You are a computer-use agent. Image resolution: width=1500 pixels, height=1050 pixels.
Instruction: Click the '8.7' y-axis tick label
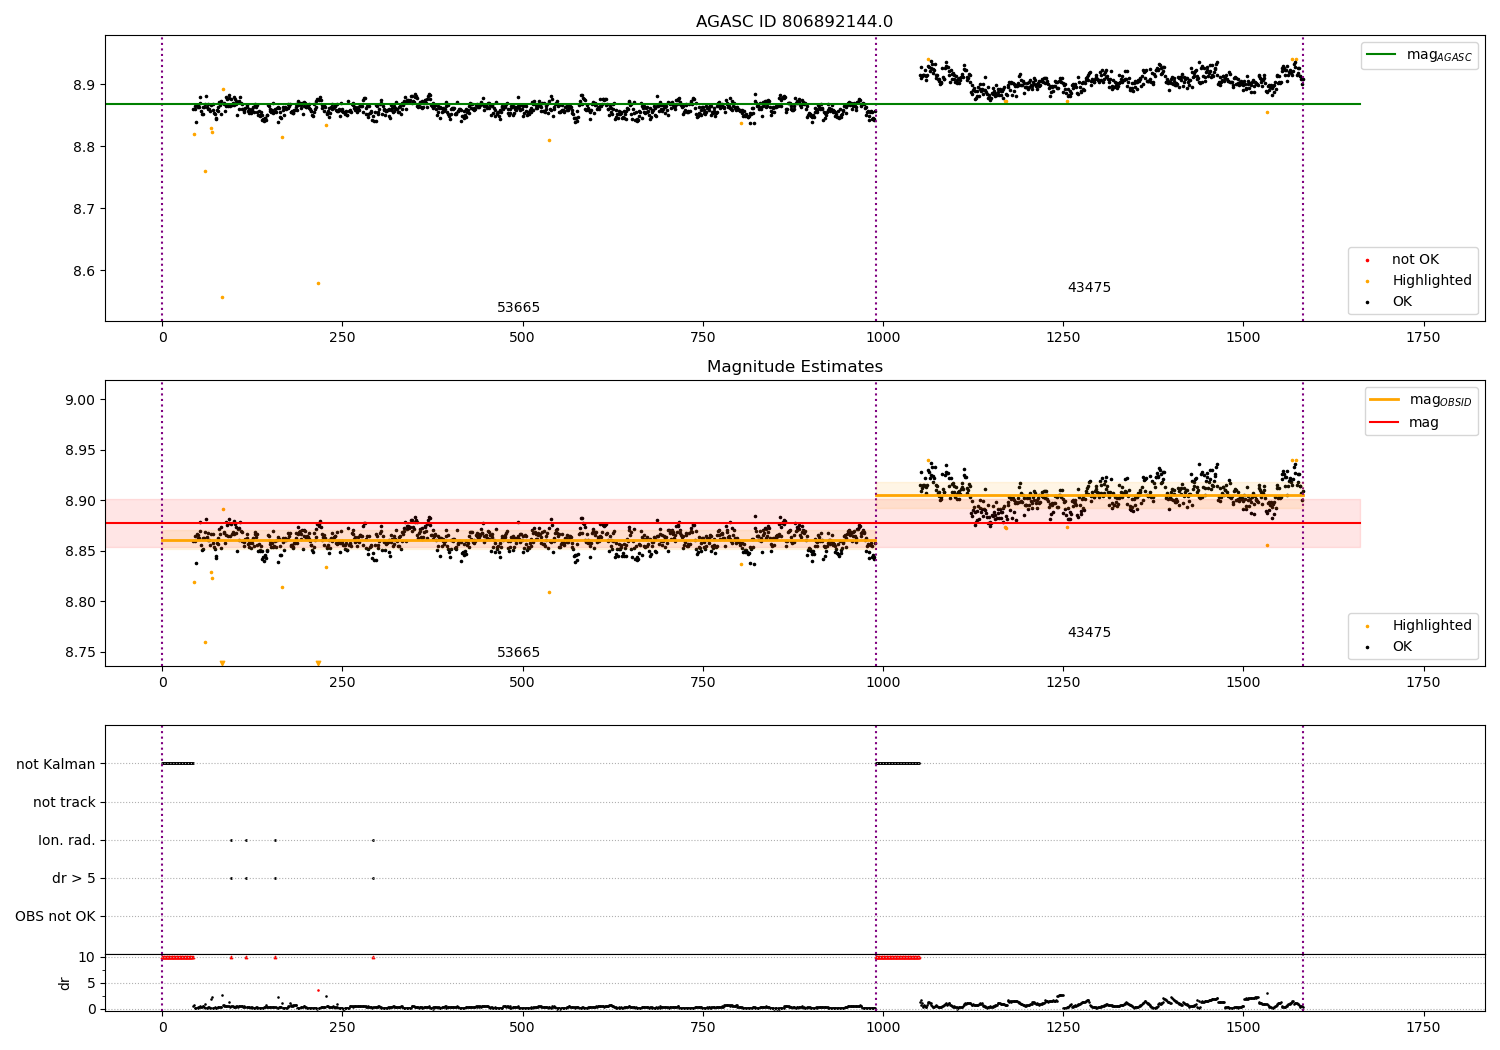(85, 210)
